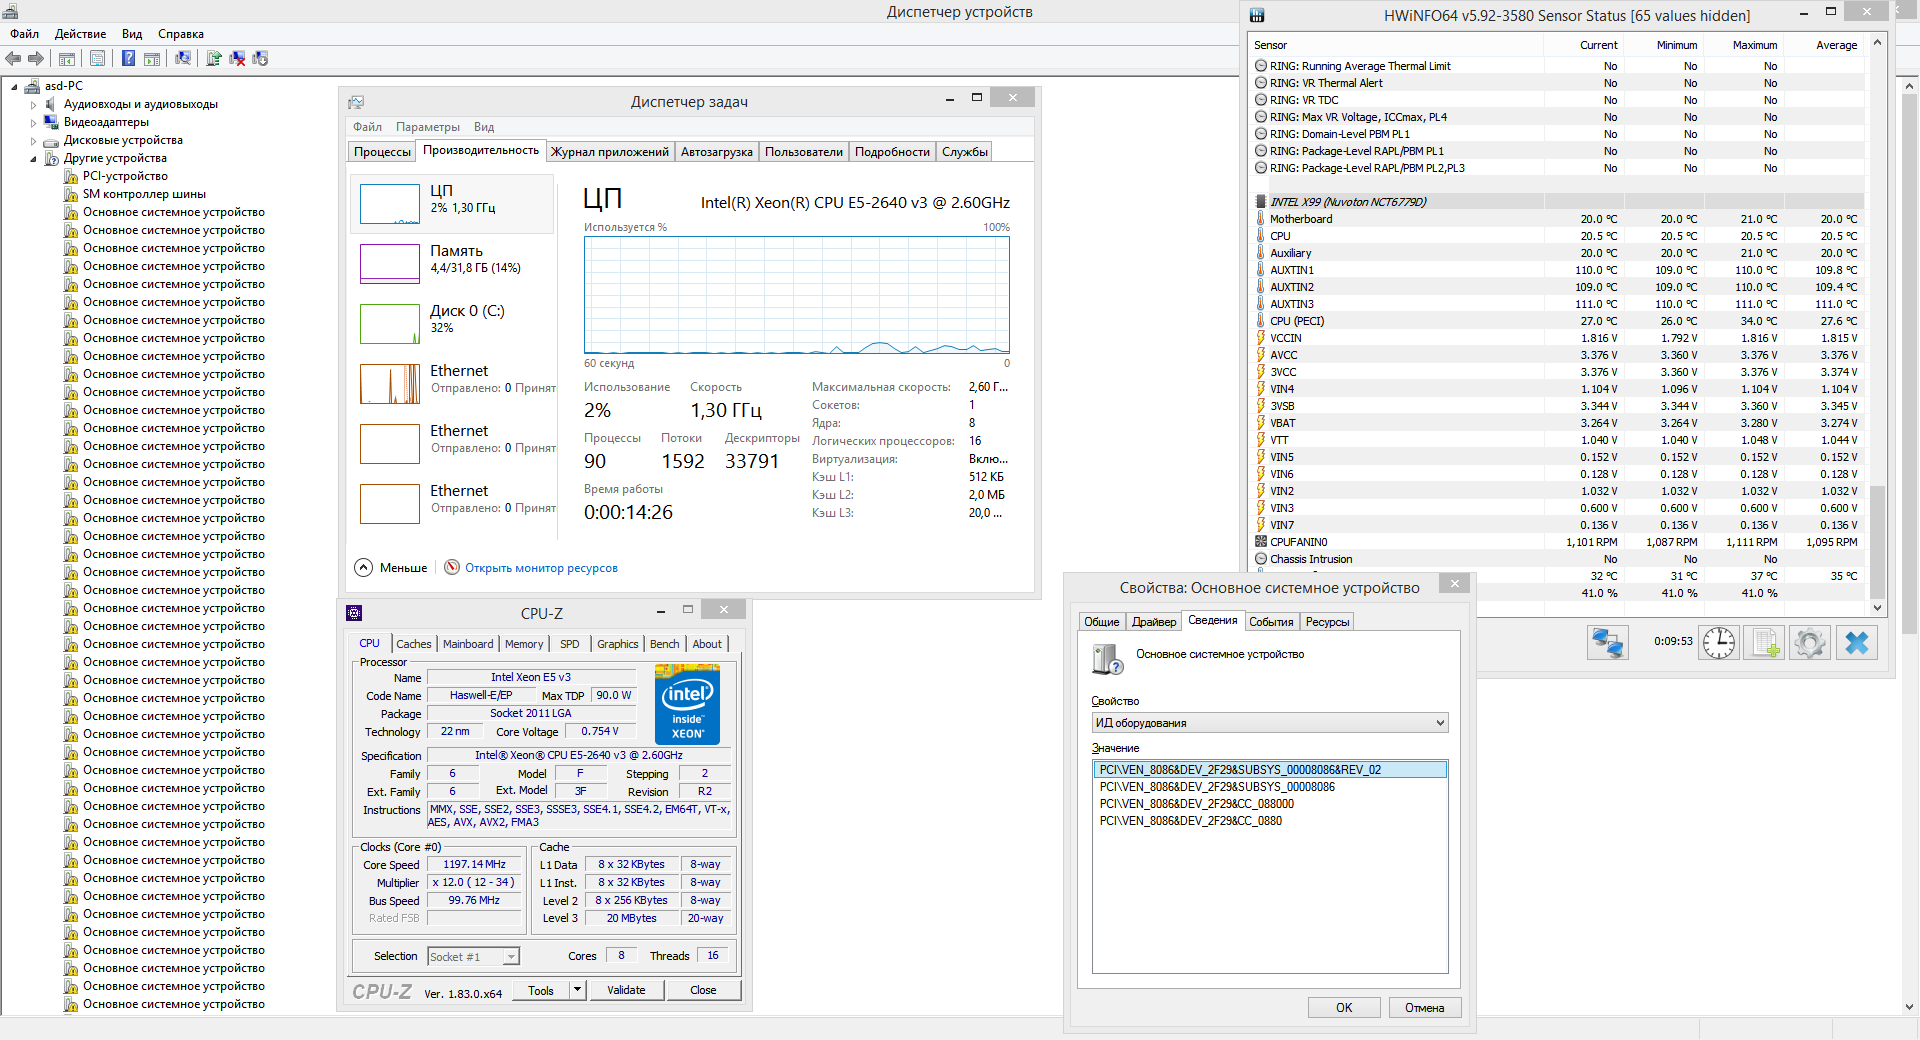Click the CPU-Z Tools button
This screenshot has width=1920, height=1040.
point(541,990)
